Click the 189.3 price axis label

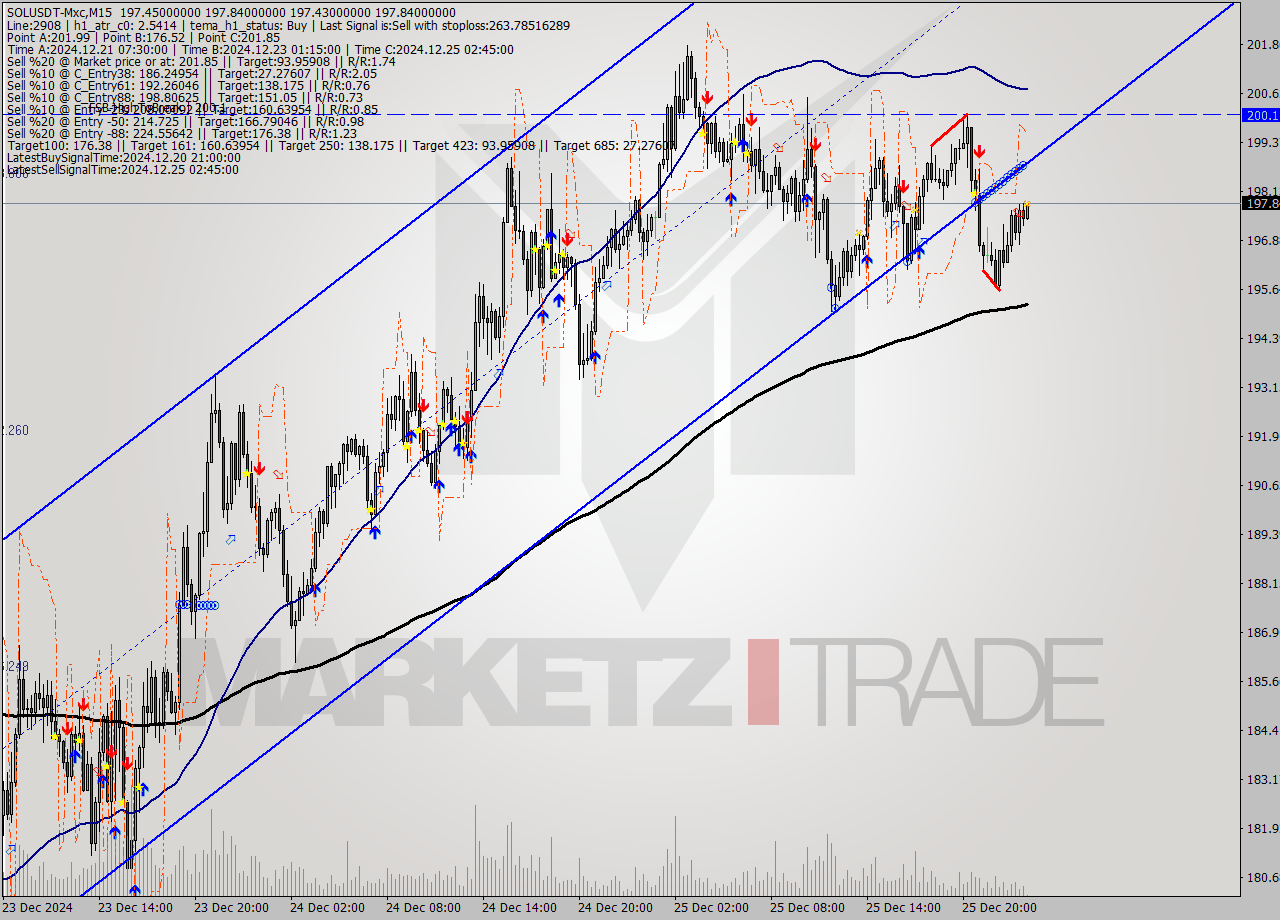click(1262, 534)
